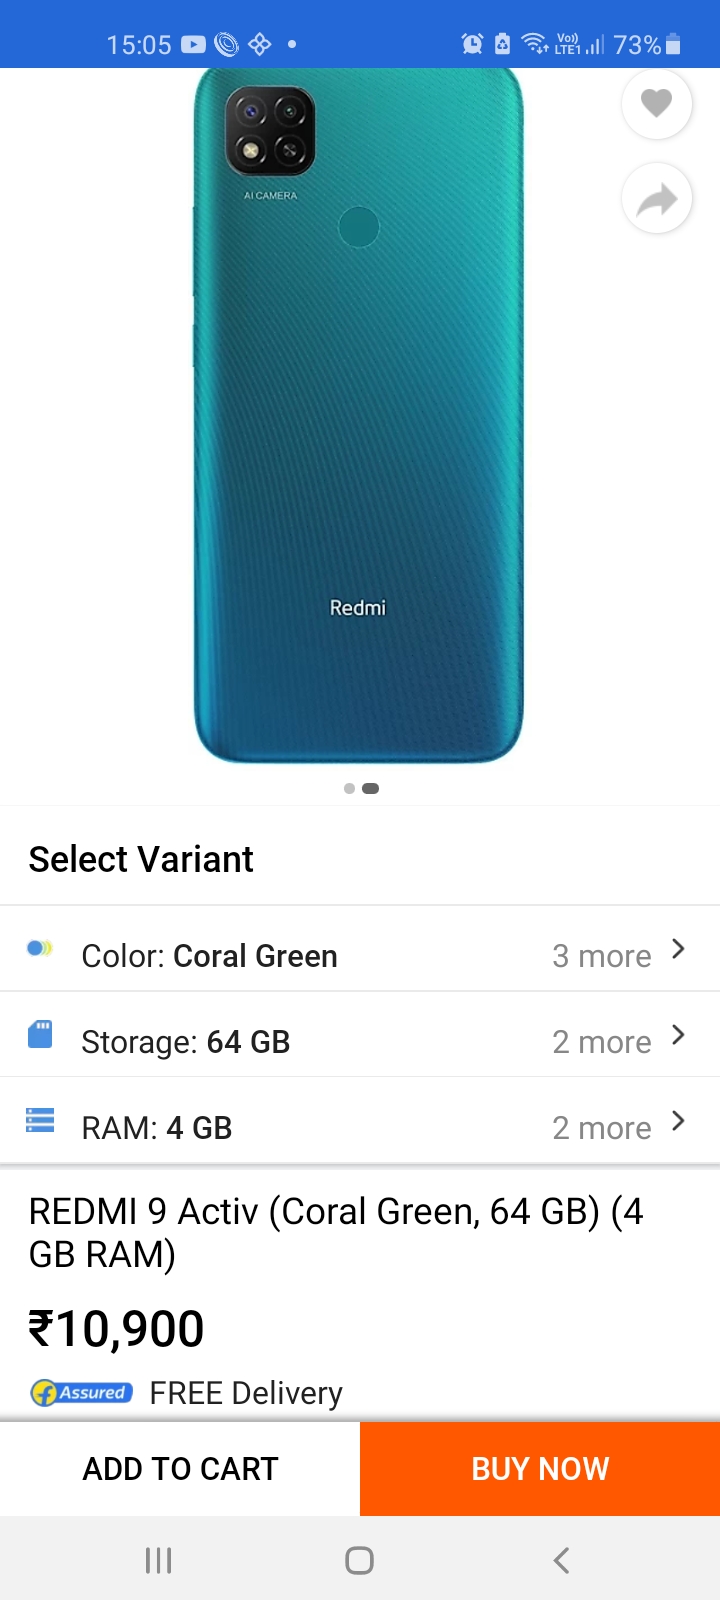Tap the share arrow icon
Screen dimensions: 720x1600
coord(656,198)
